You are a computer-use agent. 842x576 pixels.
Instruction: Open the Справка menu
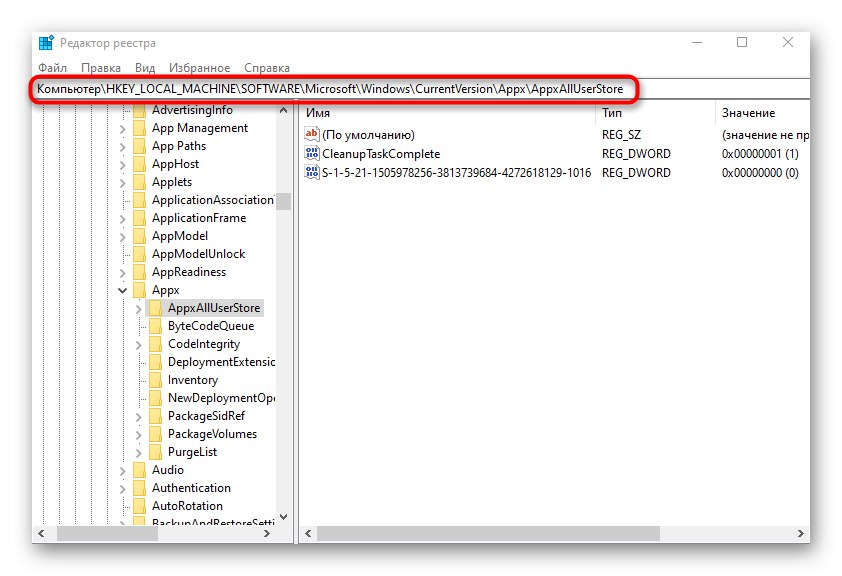tap(267, 68)
